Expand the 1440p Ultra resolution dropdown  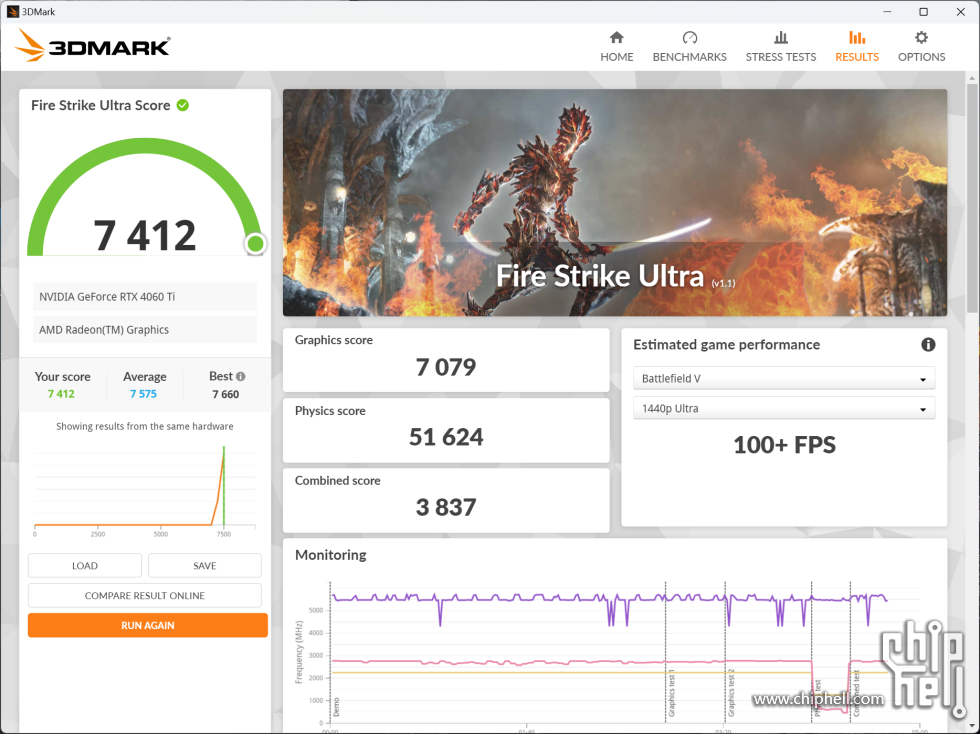tap(784, 408)
